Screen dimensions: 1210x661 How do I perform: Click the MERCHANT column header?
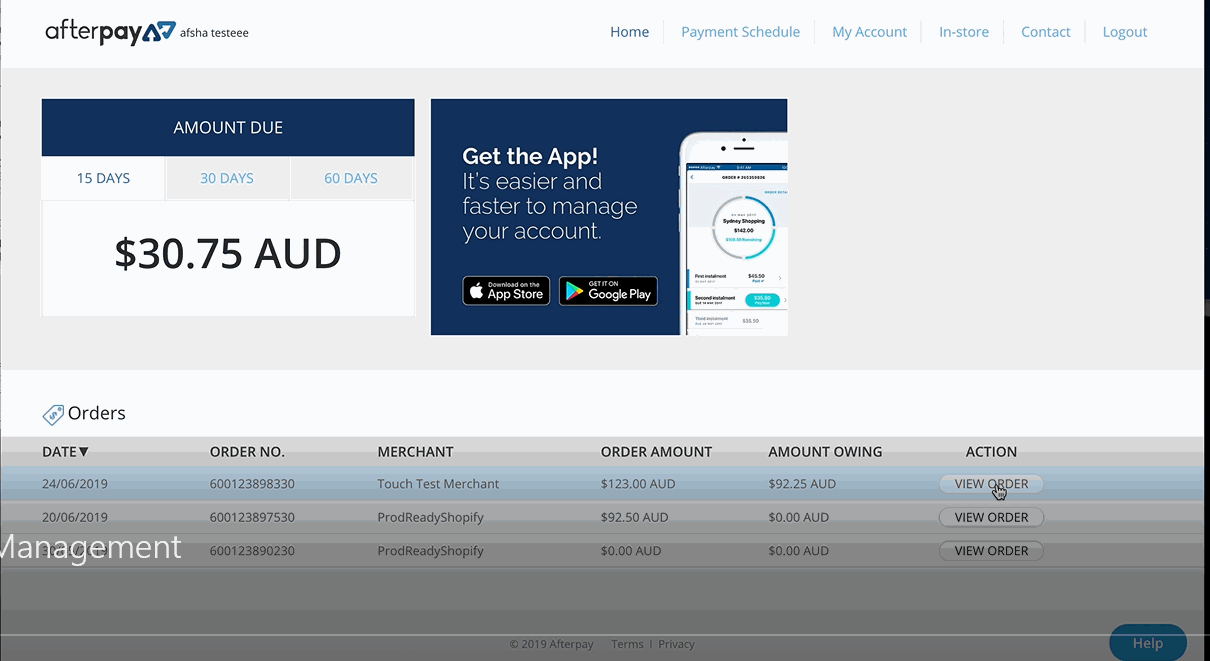click(415, 452)
